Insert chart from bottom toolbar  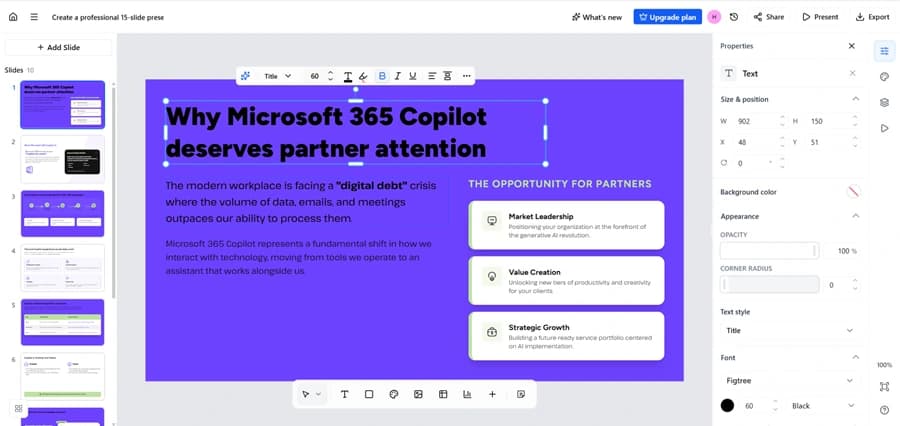[467, 394]
